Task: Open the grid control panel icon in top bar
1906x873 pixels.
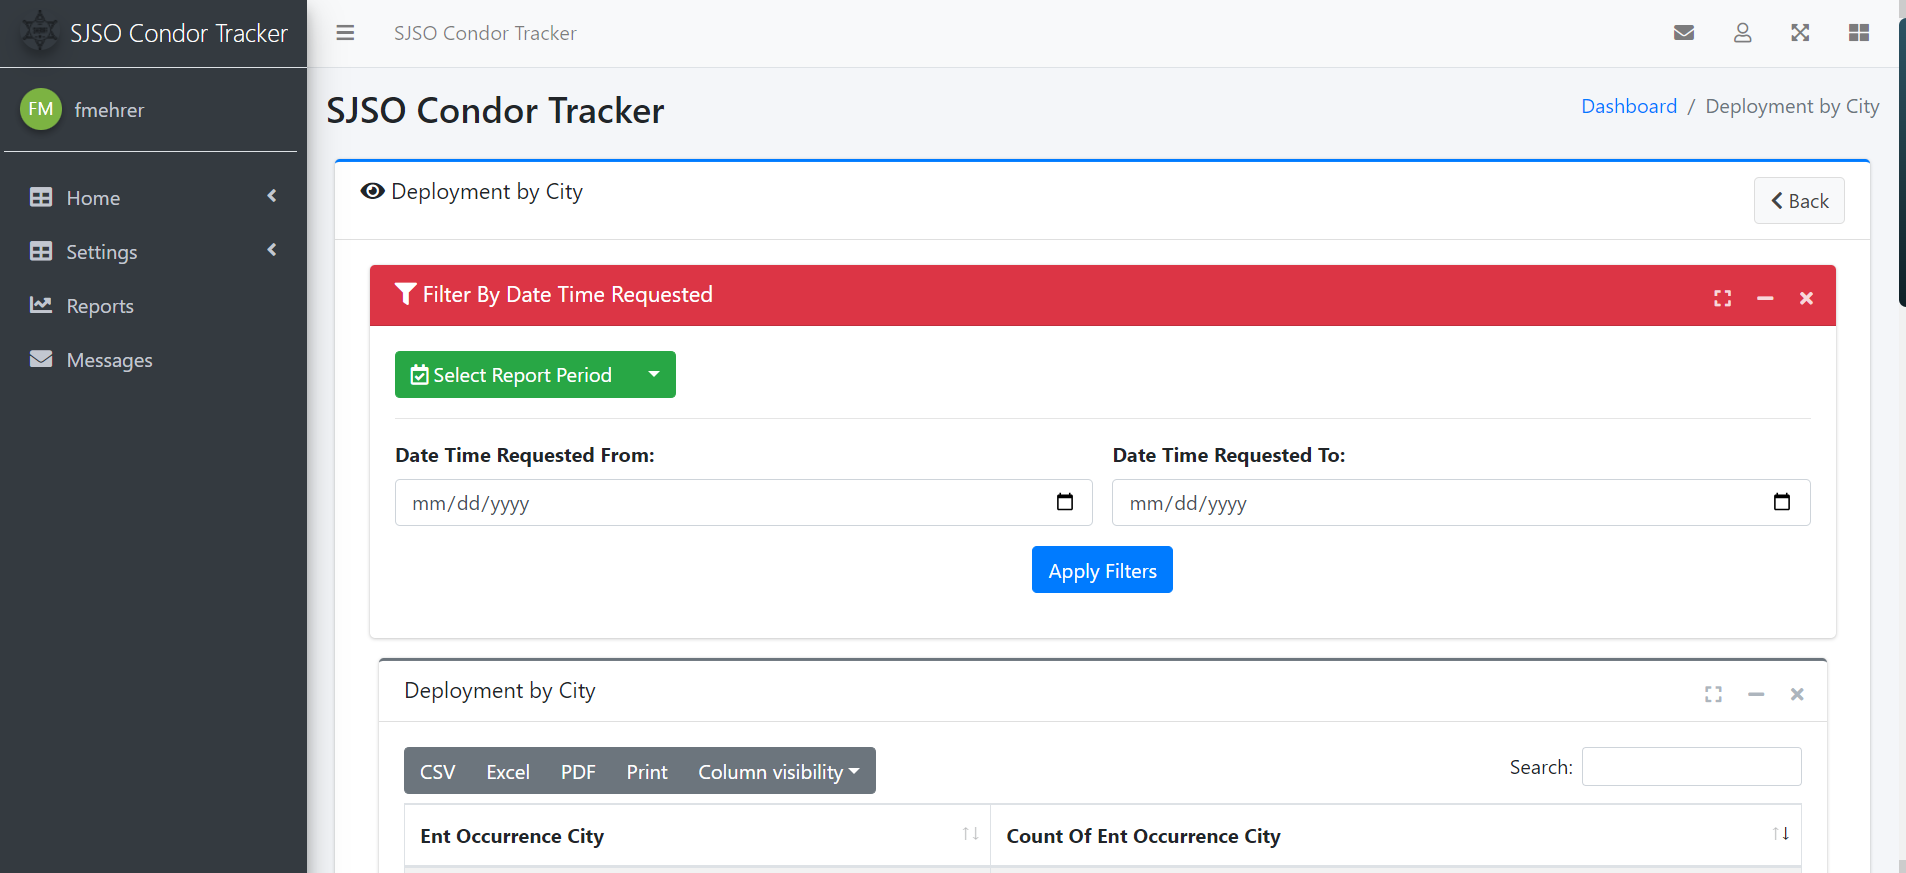Action: (x=1859, y=33)
